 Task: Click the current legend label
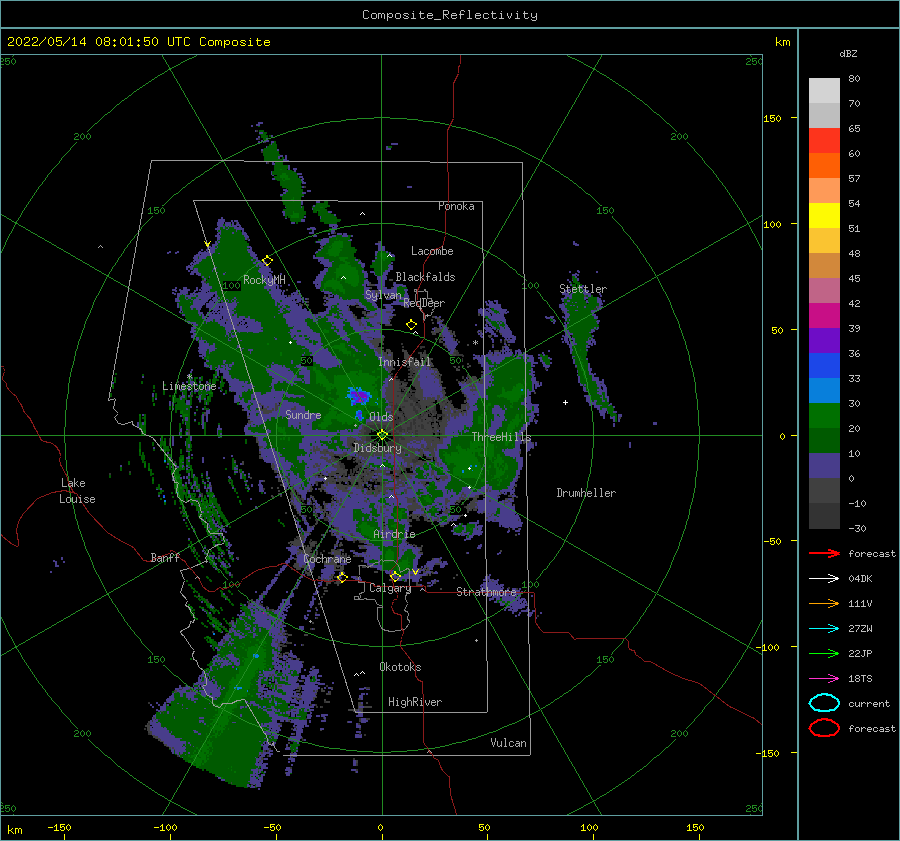(x=868, y=703)
